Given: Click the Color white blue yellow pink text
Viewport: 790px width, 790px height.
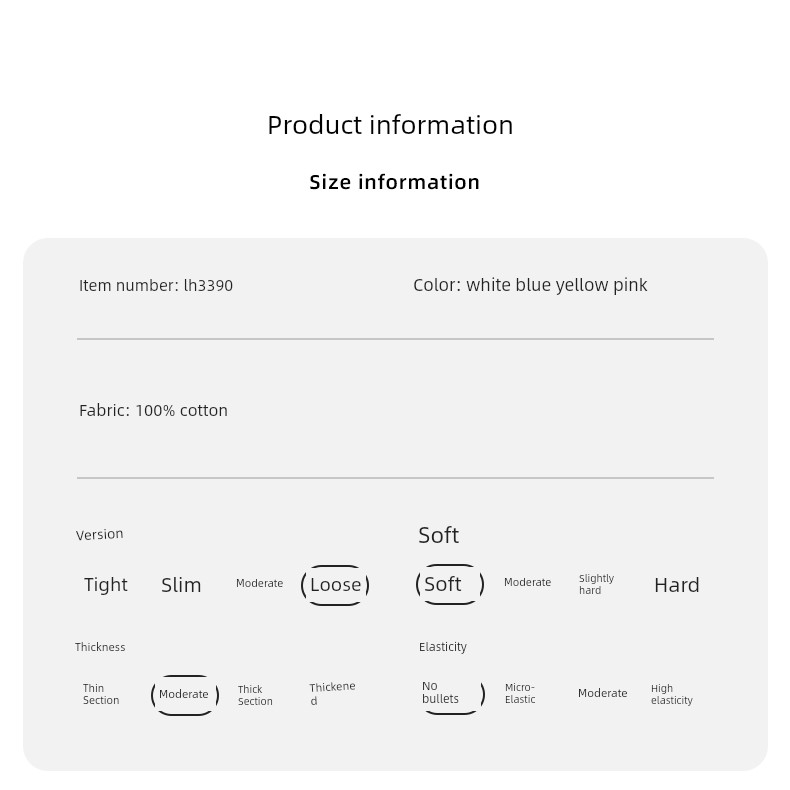Looking at the screenshot, I should coord(530,285).
